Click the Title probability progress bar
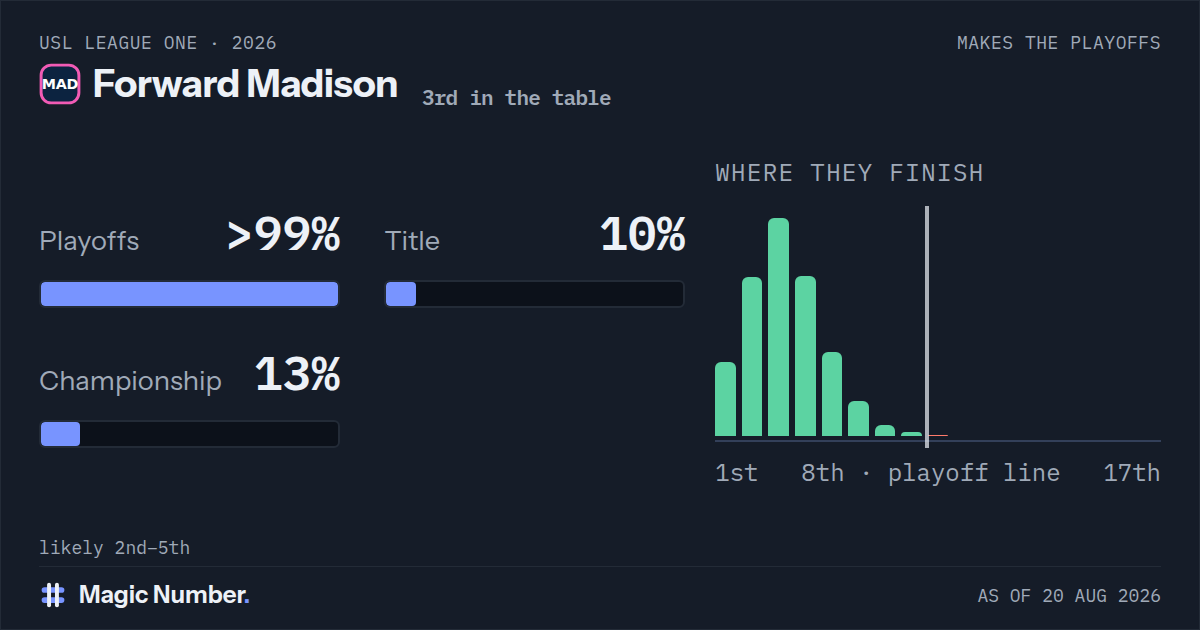The image size is (1200, 630). [x=535, y=294]
